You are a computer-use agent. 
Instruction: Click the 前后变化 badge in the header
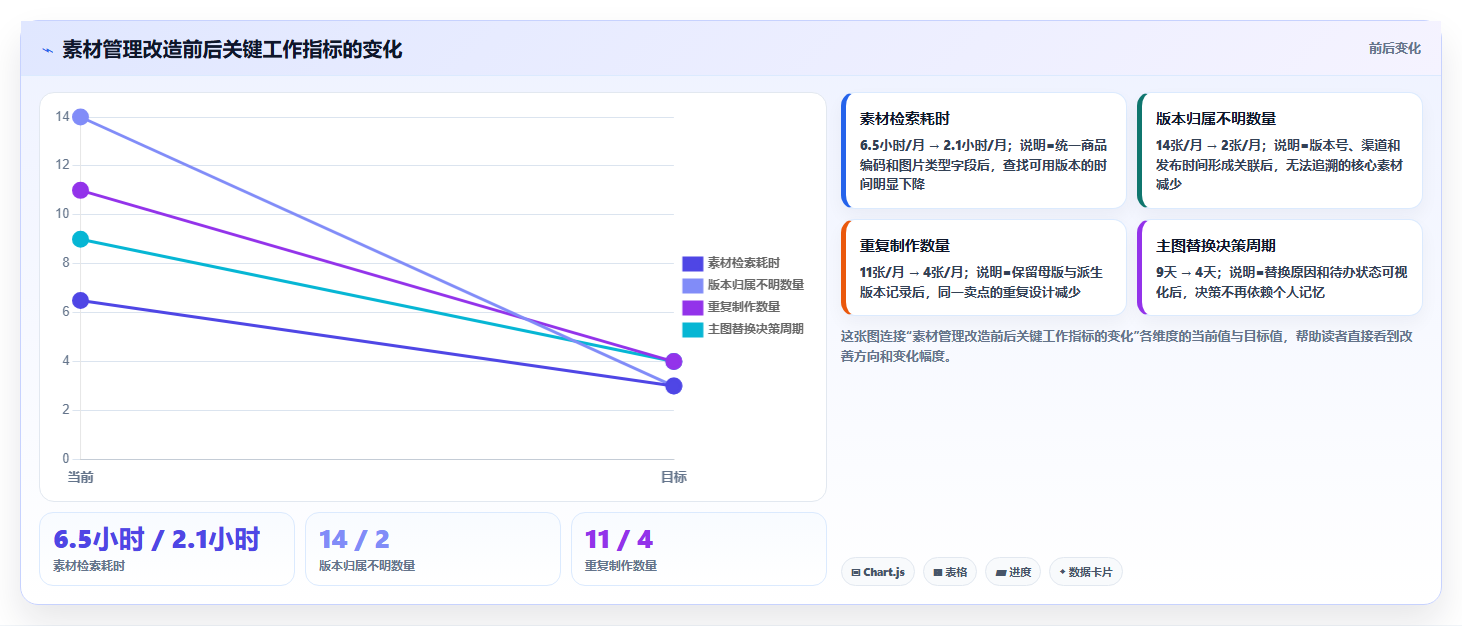(1394, 49)
